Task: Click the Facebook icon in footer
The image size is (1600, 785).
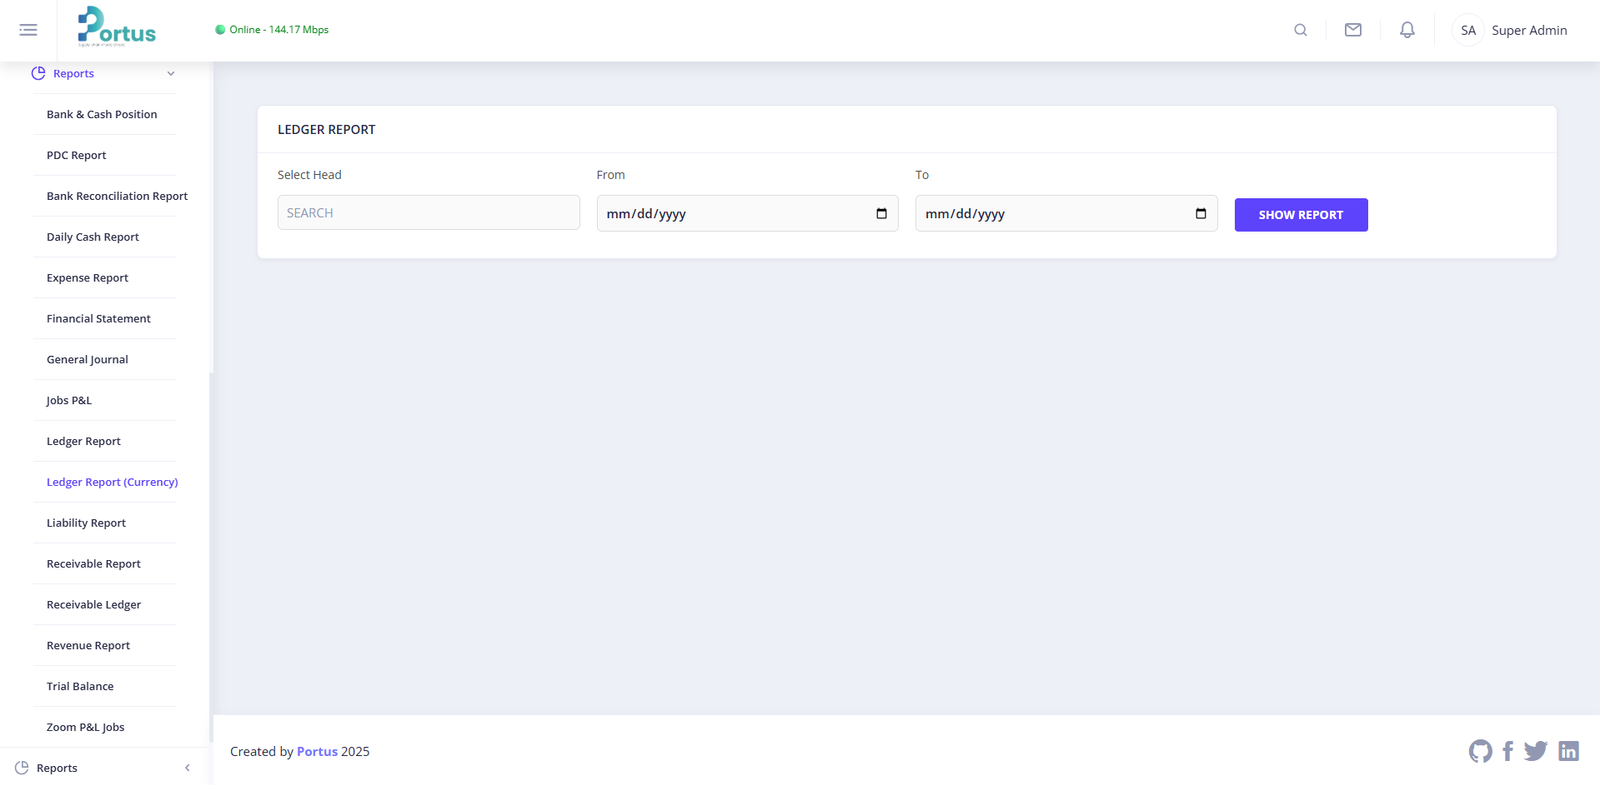Action: pos(1508,751)
